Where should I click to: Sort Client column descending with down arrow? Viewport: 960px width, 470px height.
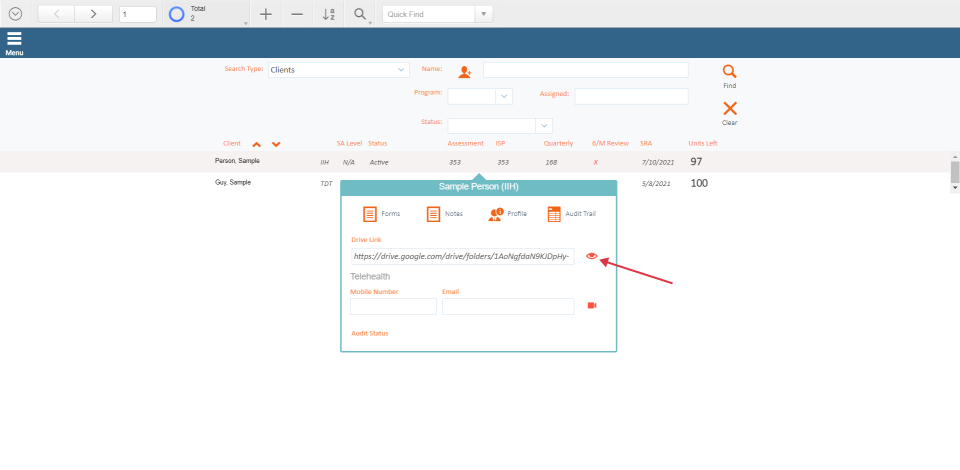[276, 144]
